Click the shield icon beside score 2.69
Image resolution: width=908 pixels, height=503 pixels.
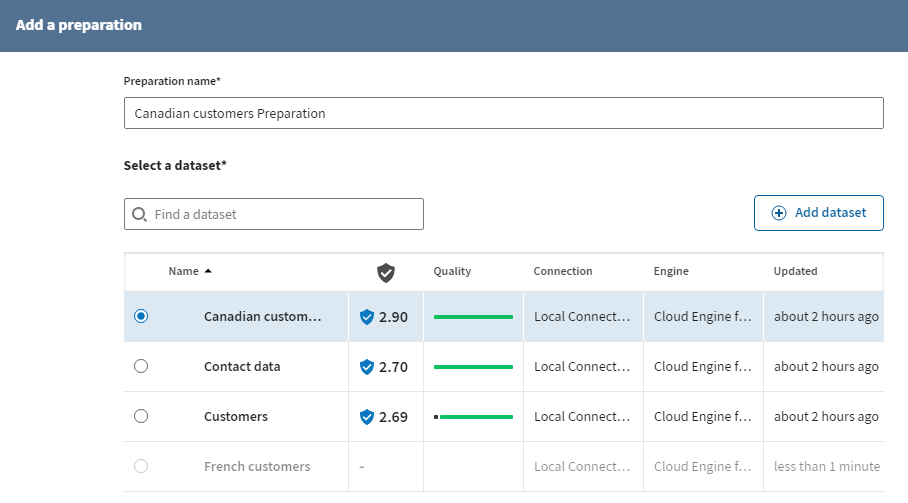[367, 417]
